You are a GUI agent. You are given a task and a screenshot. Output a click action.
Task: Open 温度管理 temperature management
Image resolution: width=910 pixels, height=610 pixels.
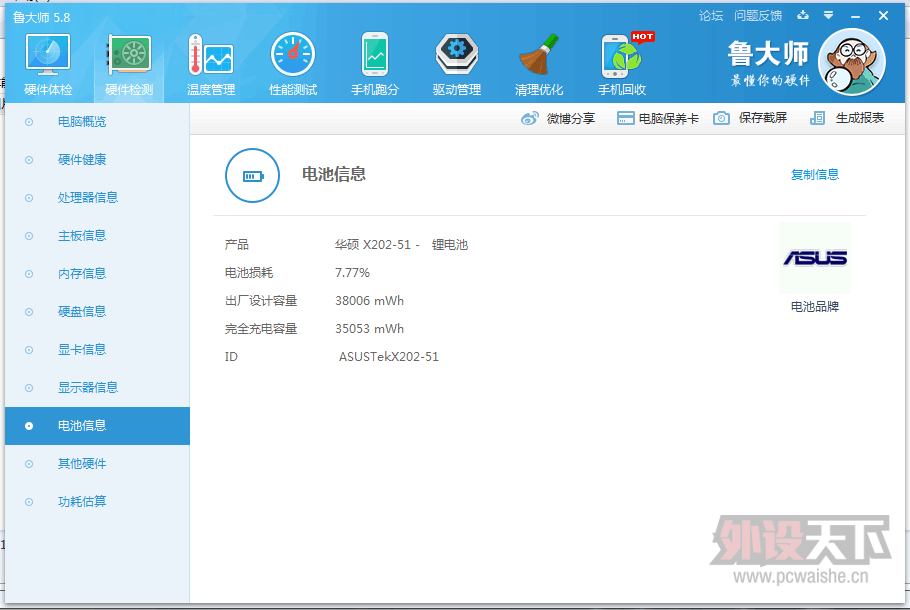211,55
